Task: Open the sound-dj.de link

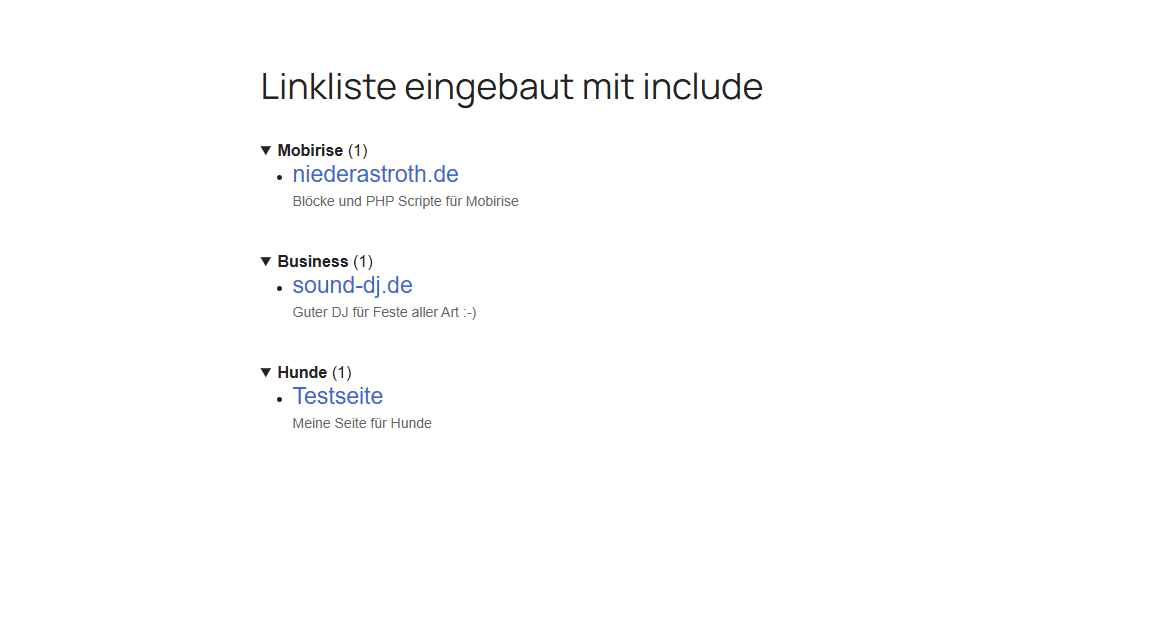Action: coord(352,285)
